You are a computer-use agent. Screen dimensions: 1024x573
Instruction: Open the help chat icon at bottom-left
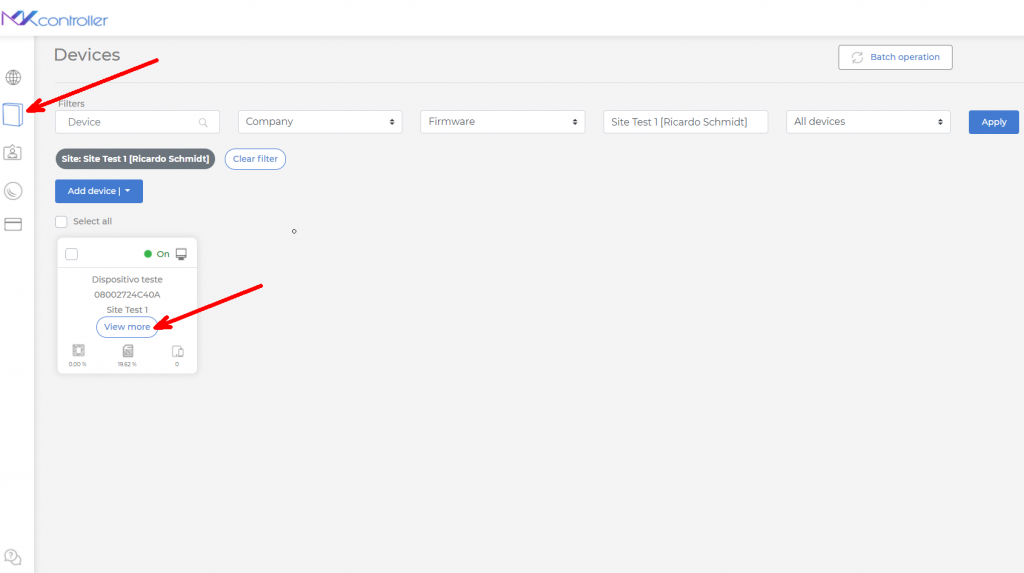click(x=13, y=557)
